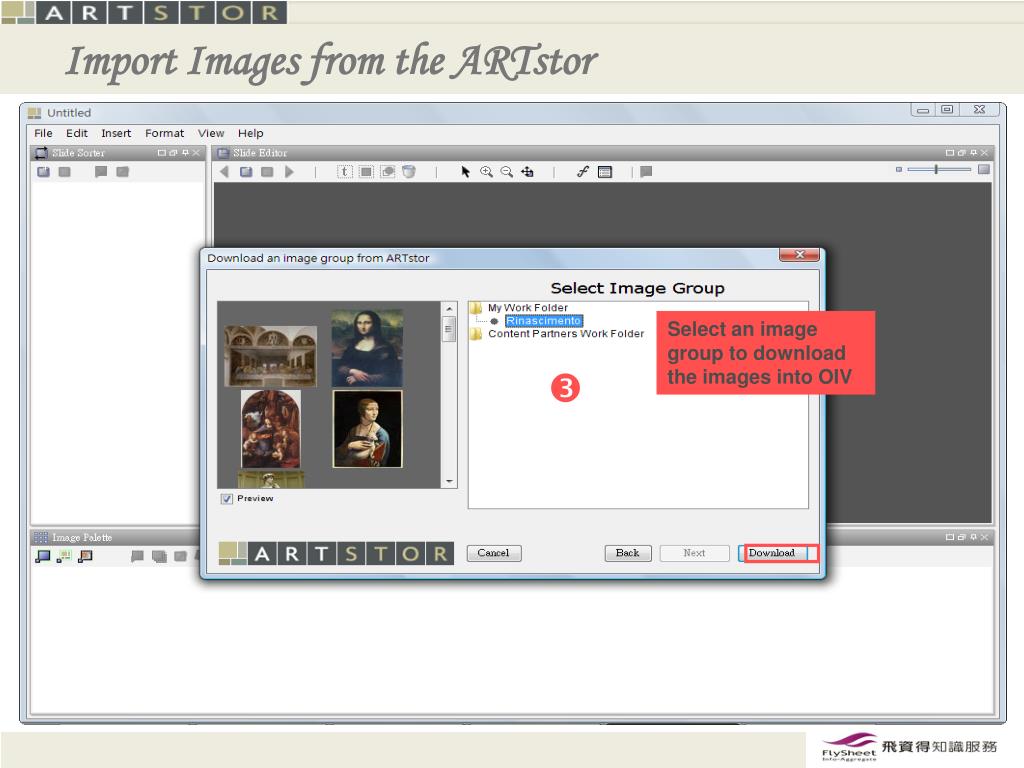The width and height of the screenshot is (1024, 768).
Task: Close the Slide Sorter panel
Action: [197, 153]
